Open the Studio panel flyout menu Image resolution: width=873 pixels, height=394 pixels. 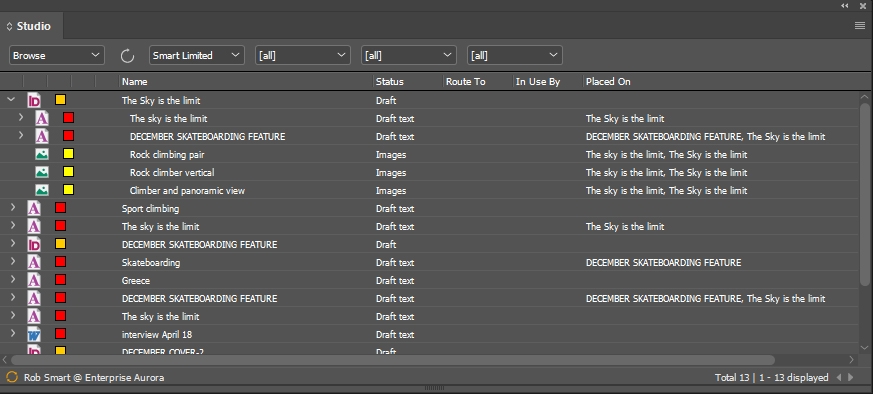pyautogui.click(x=860, y=26)
